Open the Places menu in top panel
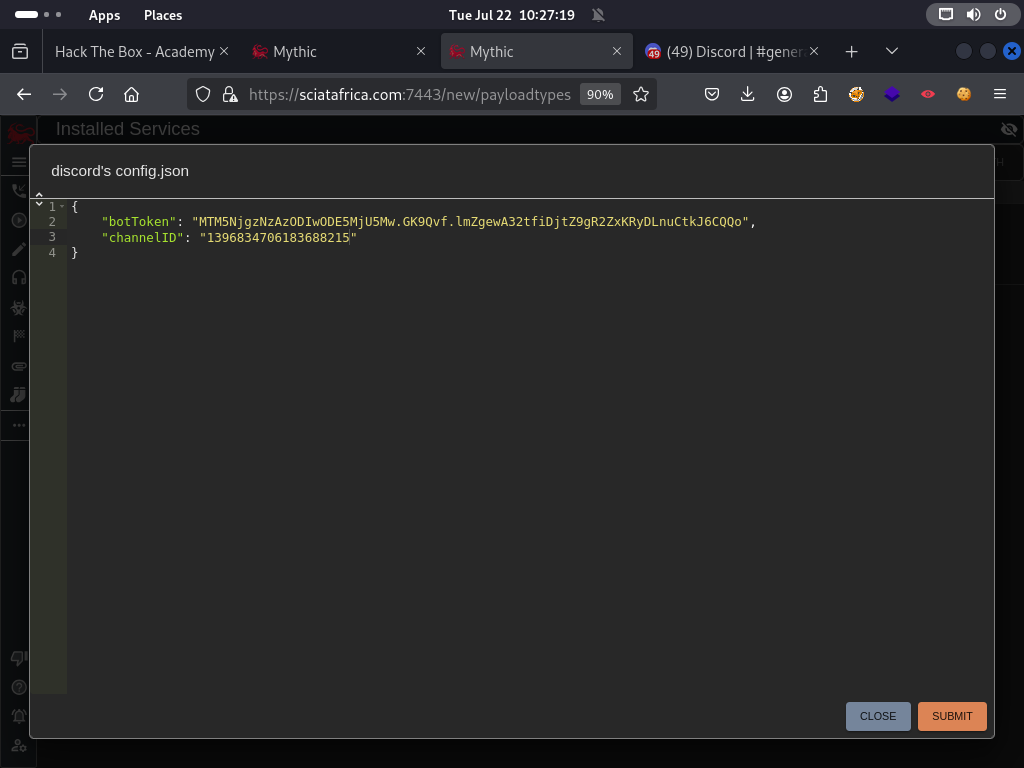1024x768 pixels. pos(162,15)
